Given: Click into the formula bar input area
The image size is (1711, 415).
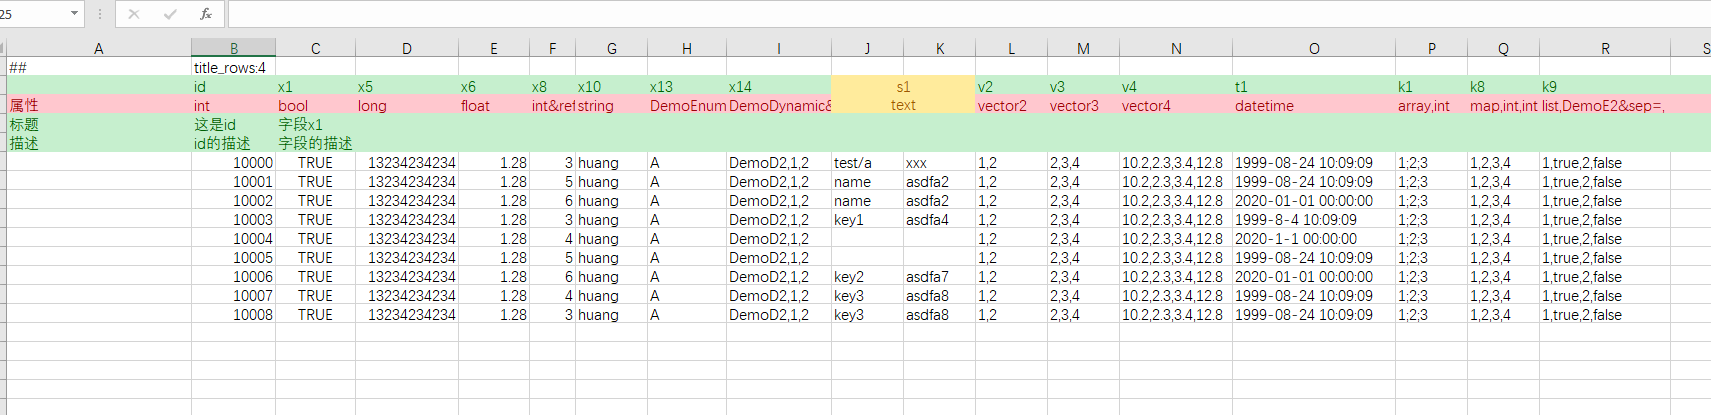Looking at the screenshot, I should point(900,14).
